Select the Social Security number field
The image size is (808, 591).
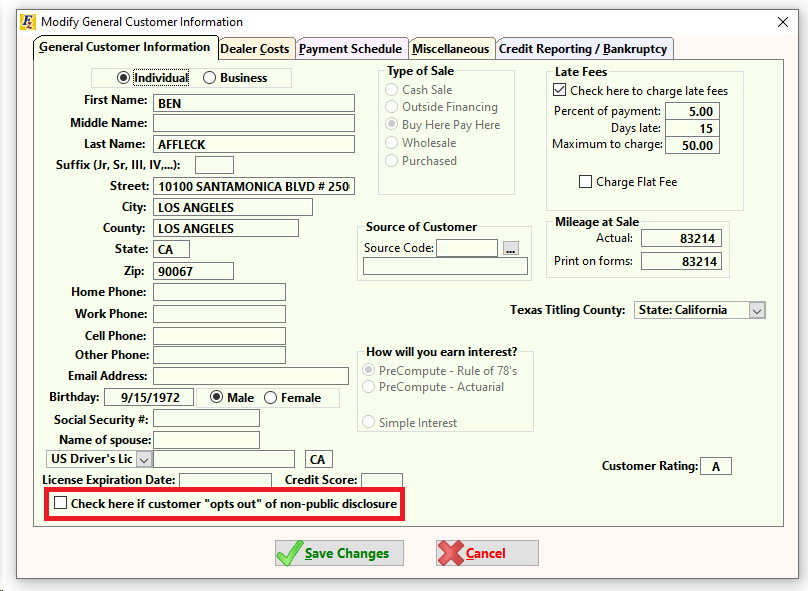pyautogui.click(x=206, y=419)
